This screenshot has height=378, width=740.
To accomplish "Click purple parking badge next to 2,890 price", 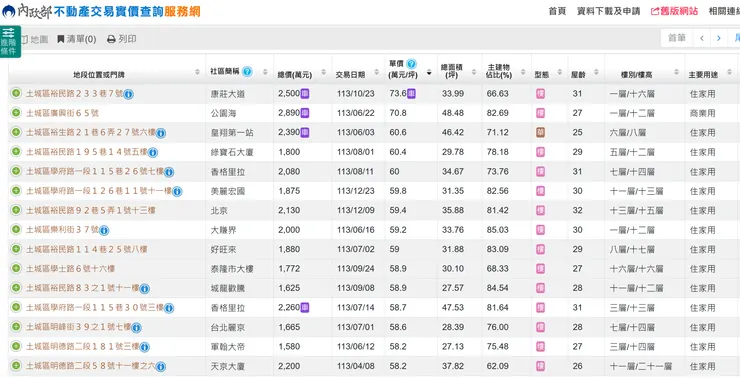I will pyautogui.click(x=305, y=113).
